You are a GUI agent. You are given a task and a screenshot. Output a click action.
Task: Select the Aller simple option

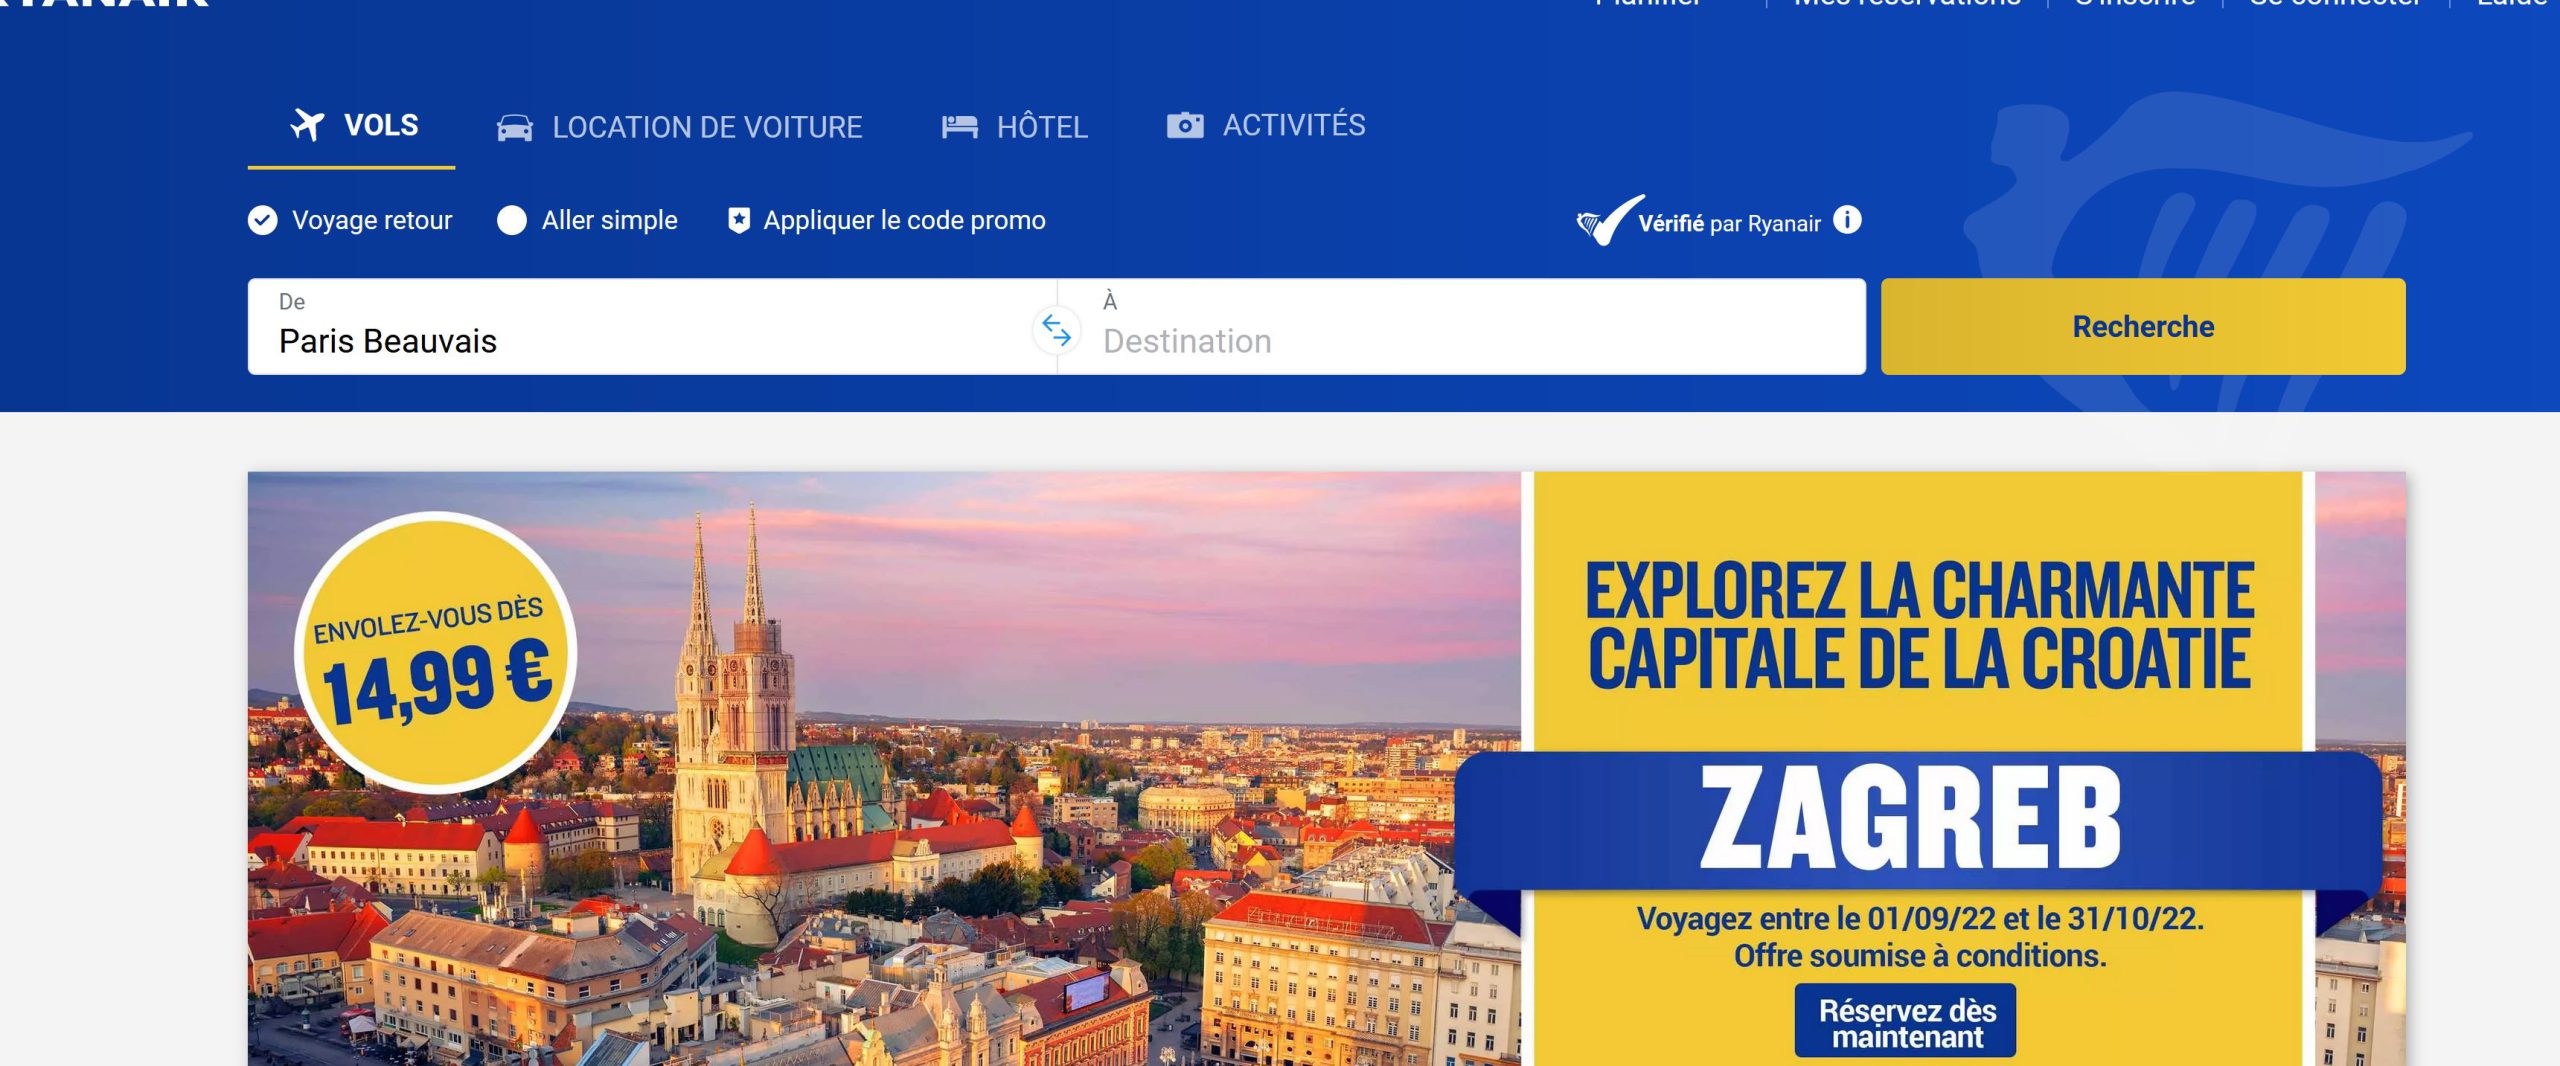(x=588, y=220)
